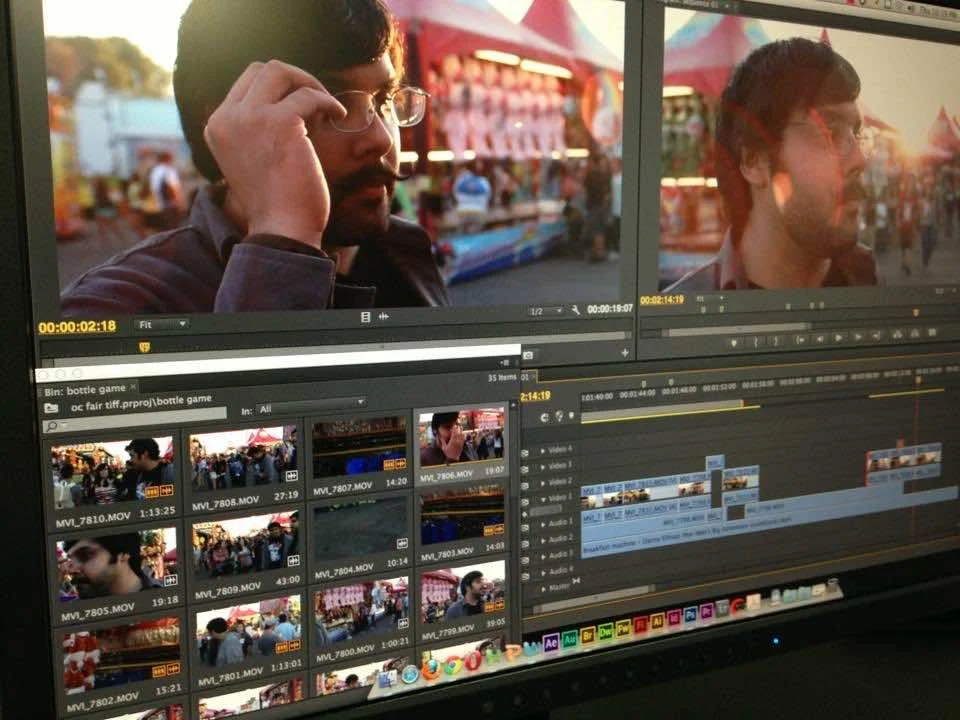960x720 pixels.
Task: Expand the Master audio track
Action: [x=544, y=589]
